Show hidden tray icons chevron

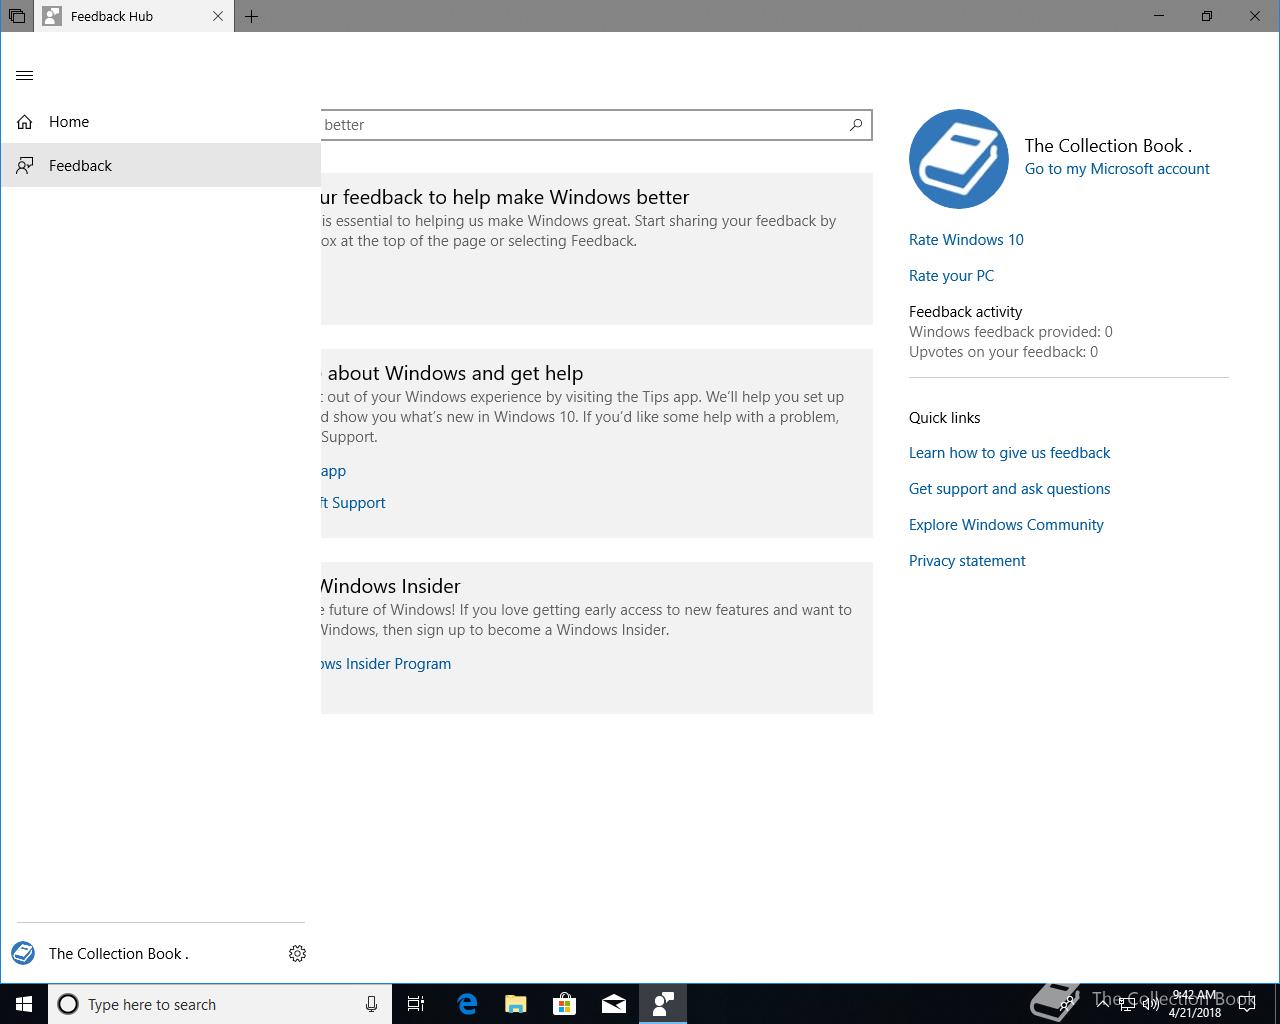click(x=1103, y=1004)
